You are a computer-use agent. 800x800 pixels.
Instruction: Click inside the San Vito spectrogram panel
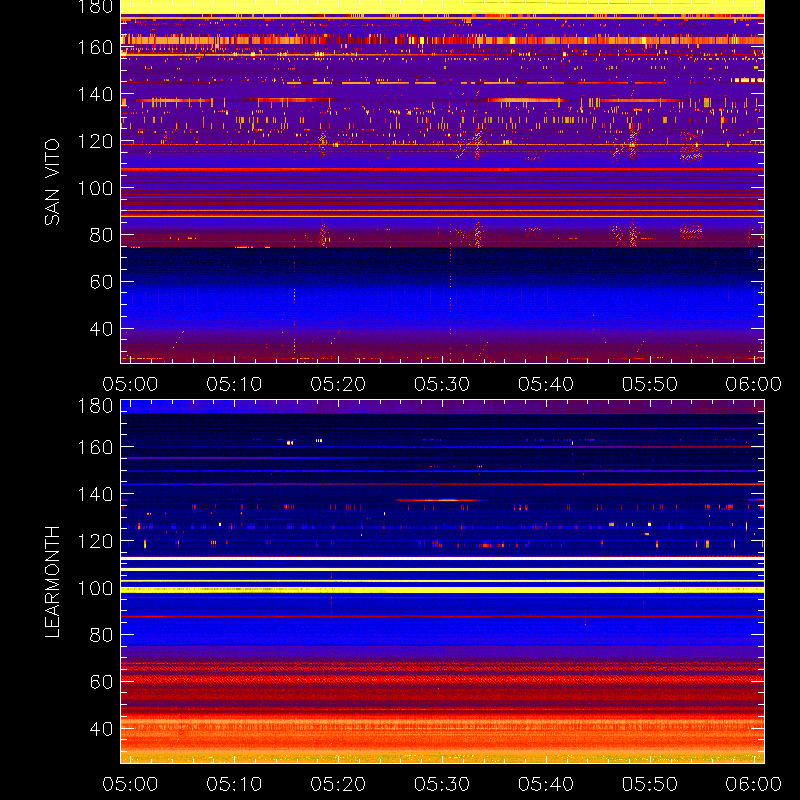[442, 182]
